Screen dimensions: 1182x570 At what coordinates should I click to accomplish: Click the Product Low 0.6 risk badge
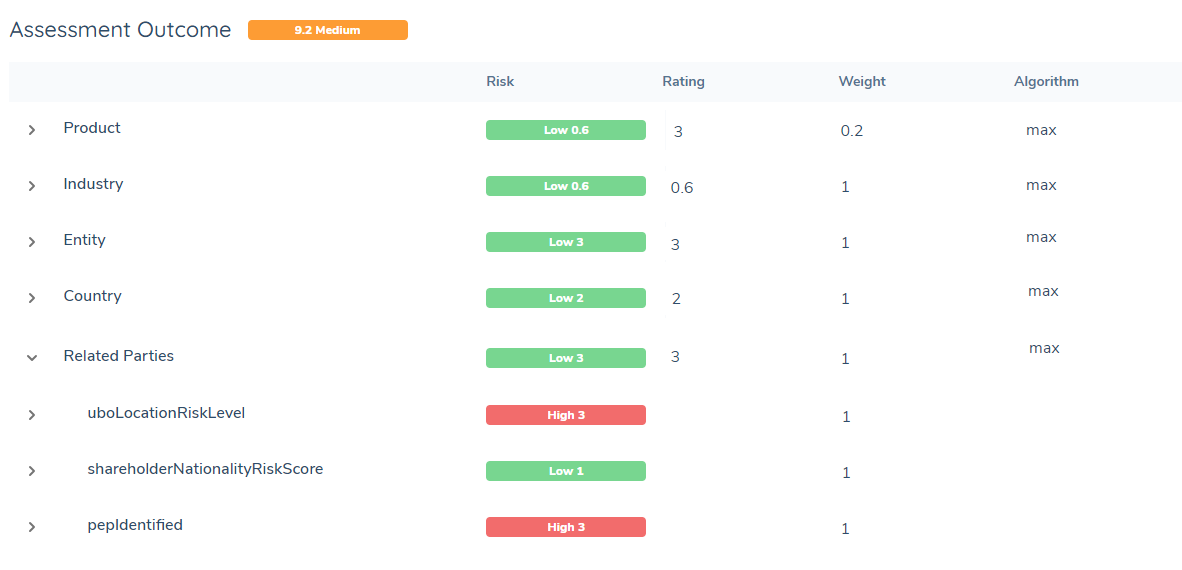point(565,130)
